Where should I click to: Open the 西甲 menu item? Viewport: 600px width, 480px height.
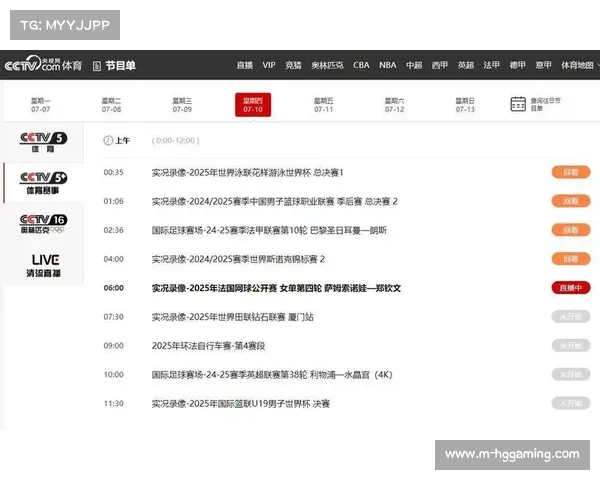[440, 65]
